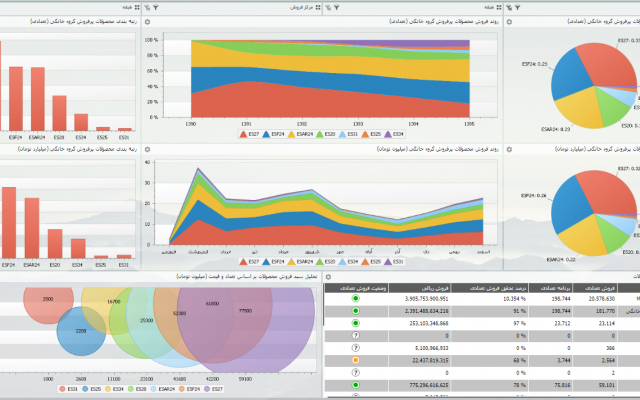Click the question-mark status icon in the 5,100,966,933 row

pos(356,348)
